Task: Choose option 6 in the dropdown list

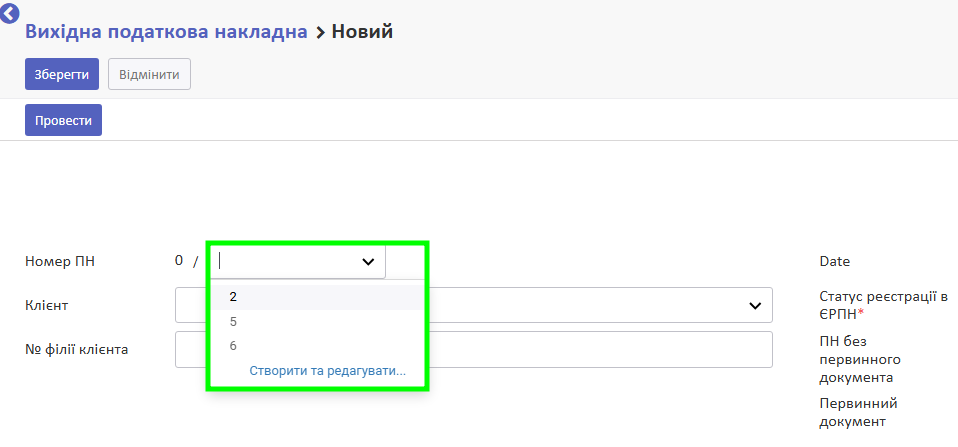Action: [x=318, y=346]
